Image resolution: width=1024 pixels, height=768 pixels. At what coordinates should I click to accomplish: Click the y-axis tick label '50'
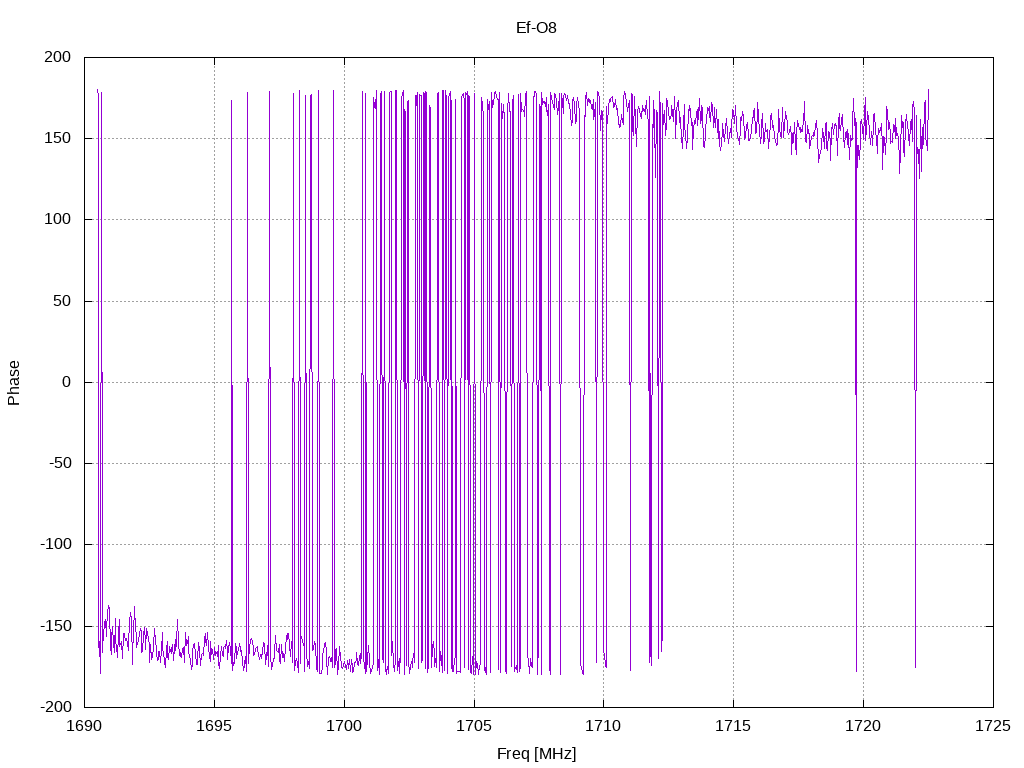click(62, 301)
